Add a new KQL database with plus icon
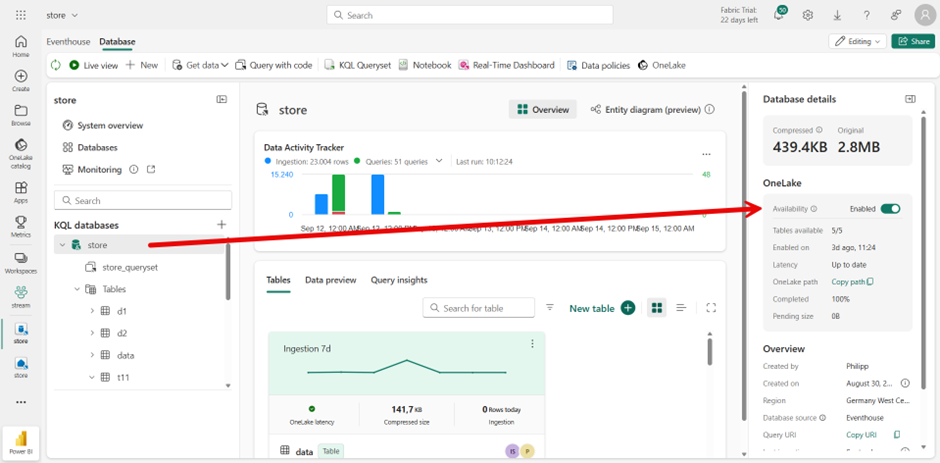The image size is (940, 463). tap(222, 225)
